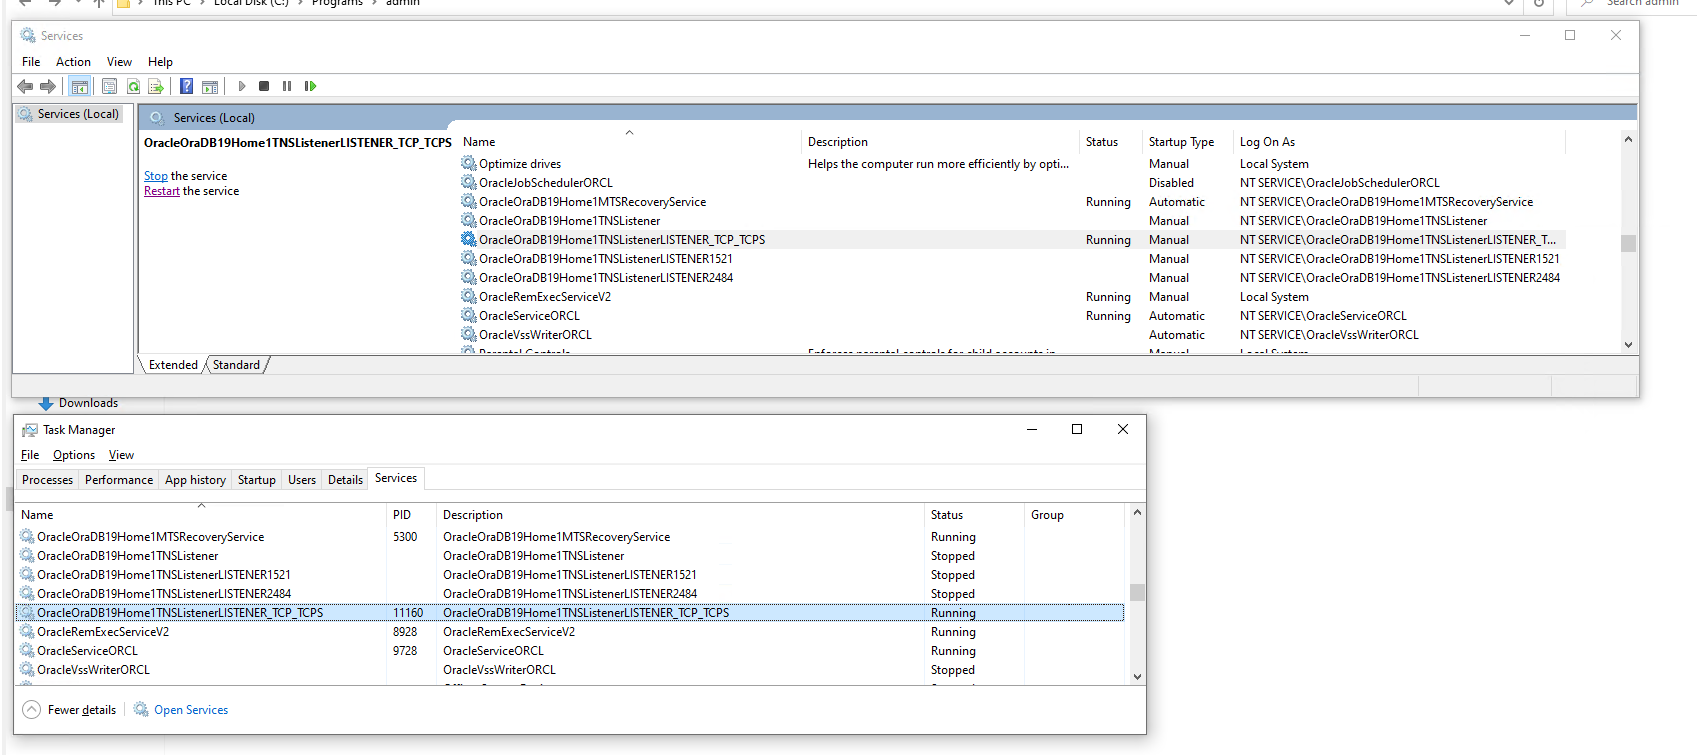The height and width of the screenshot is (755, 1697).
Task: Click the Restart Service green icon
Action: click(310, 86)
